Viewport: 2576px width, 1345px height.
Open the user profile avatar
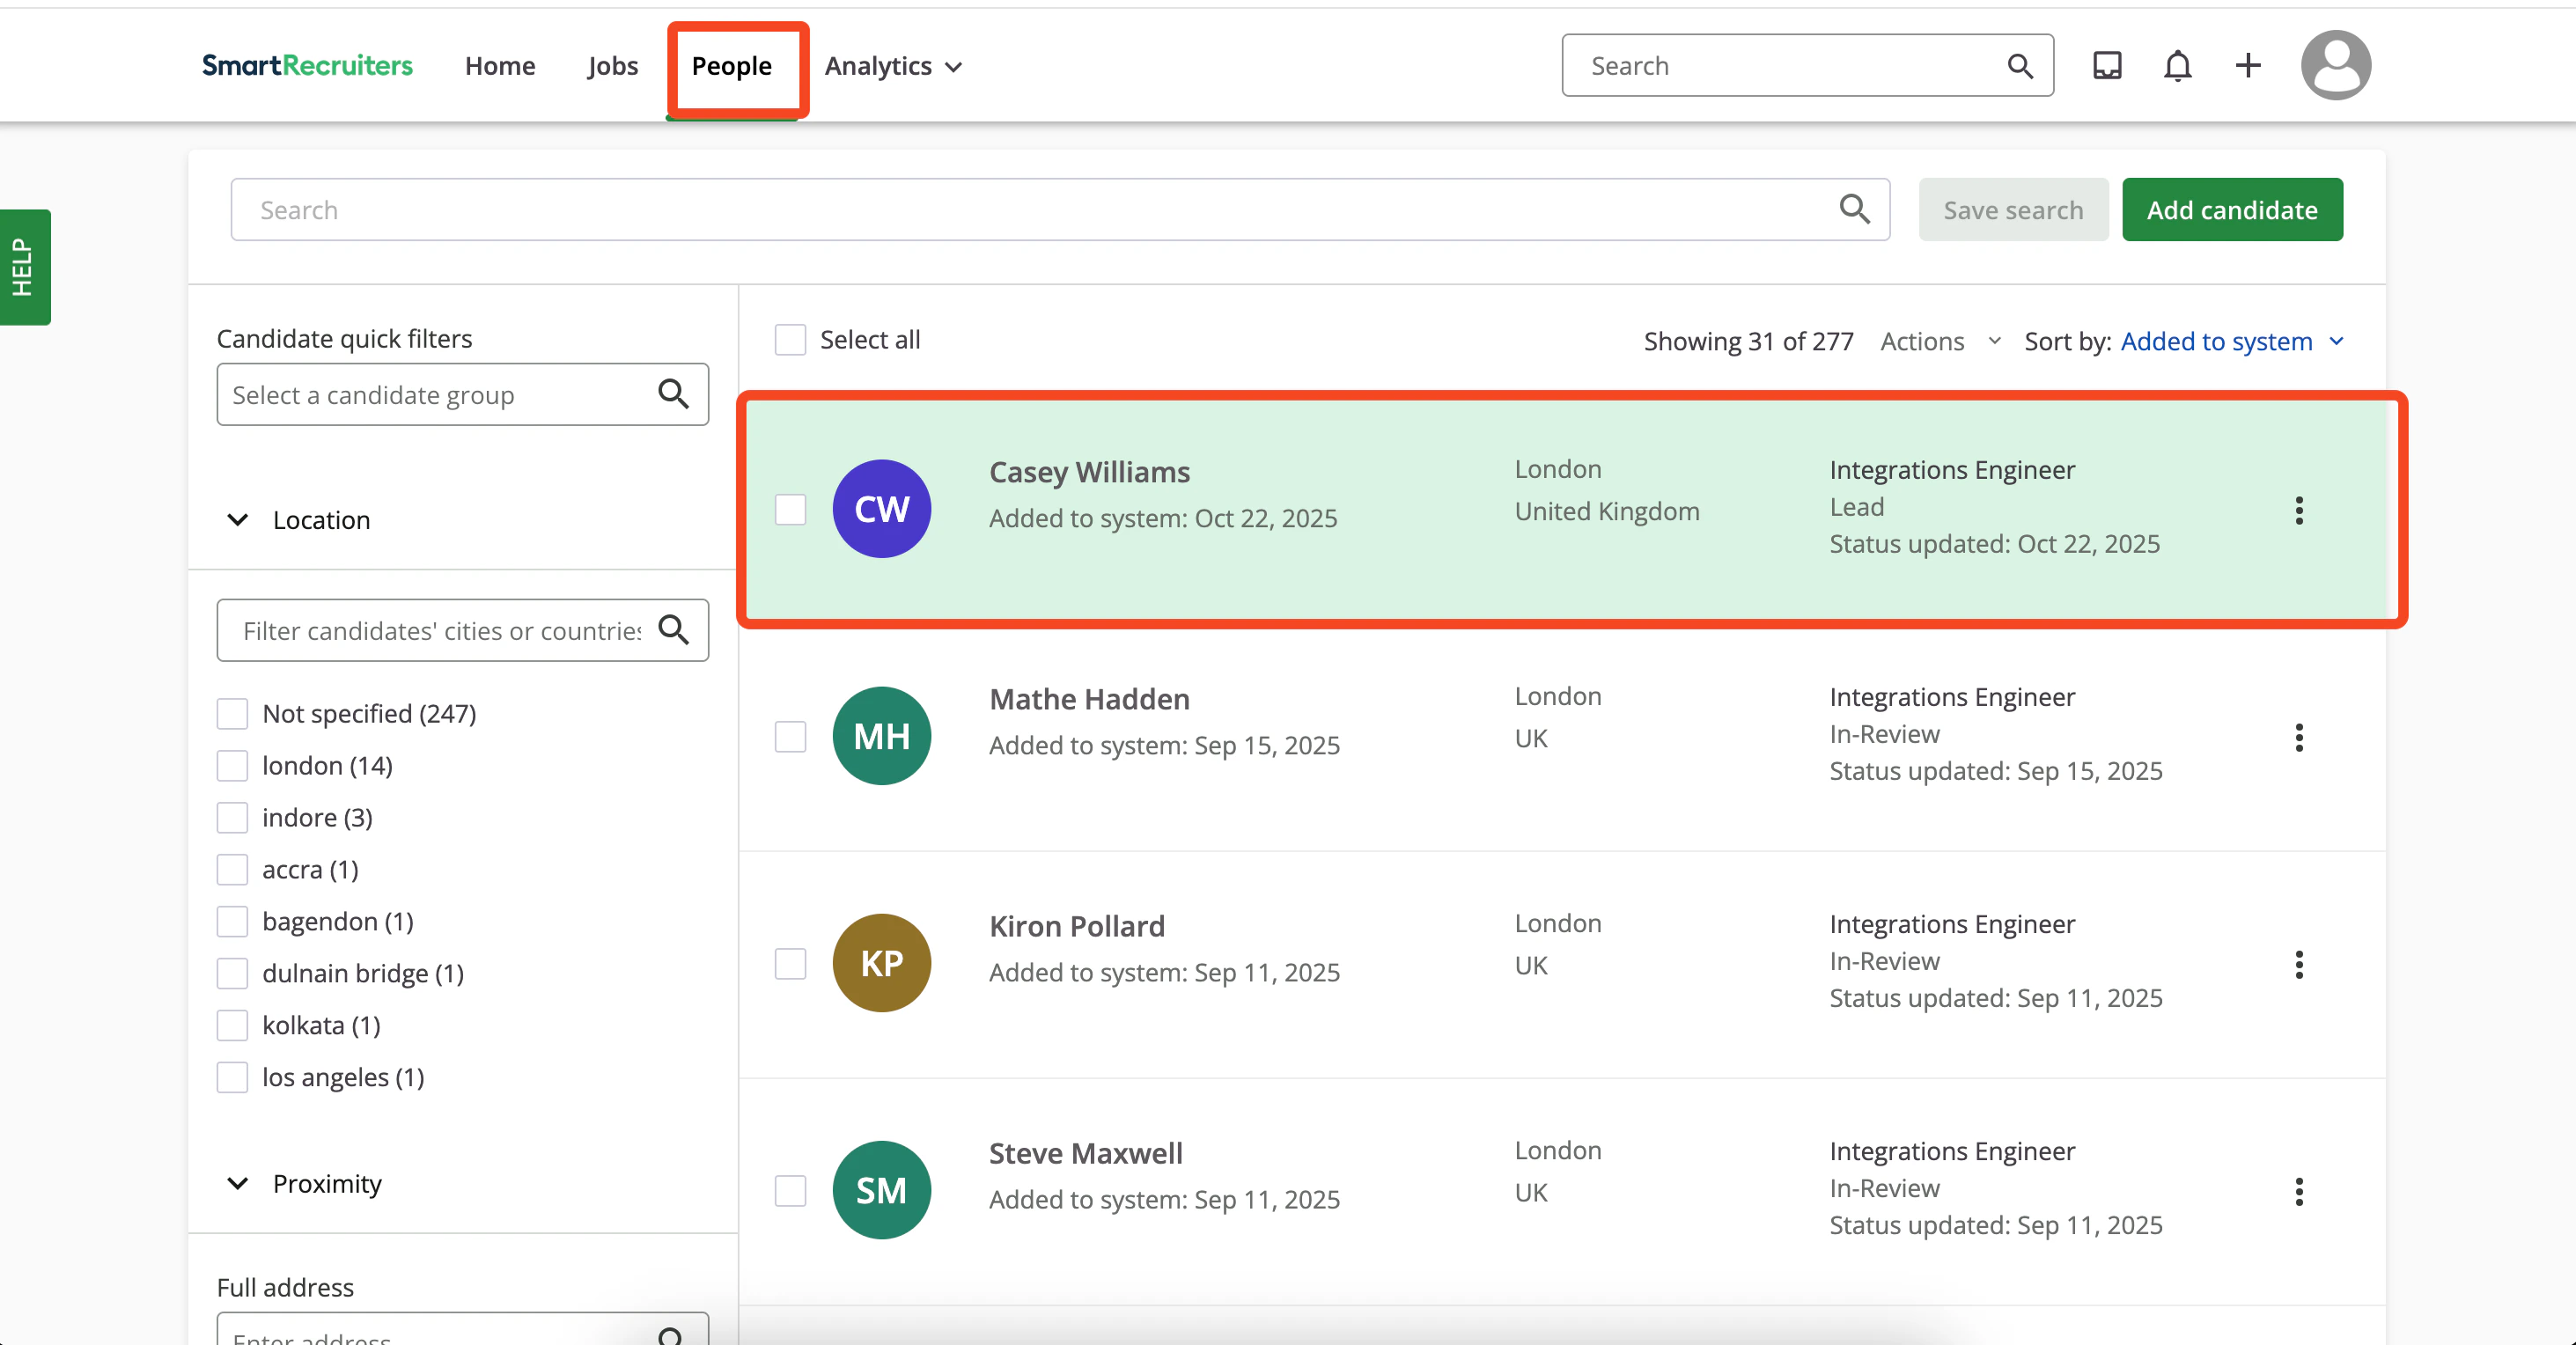coord(2335,66)
